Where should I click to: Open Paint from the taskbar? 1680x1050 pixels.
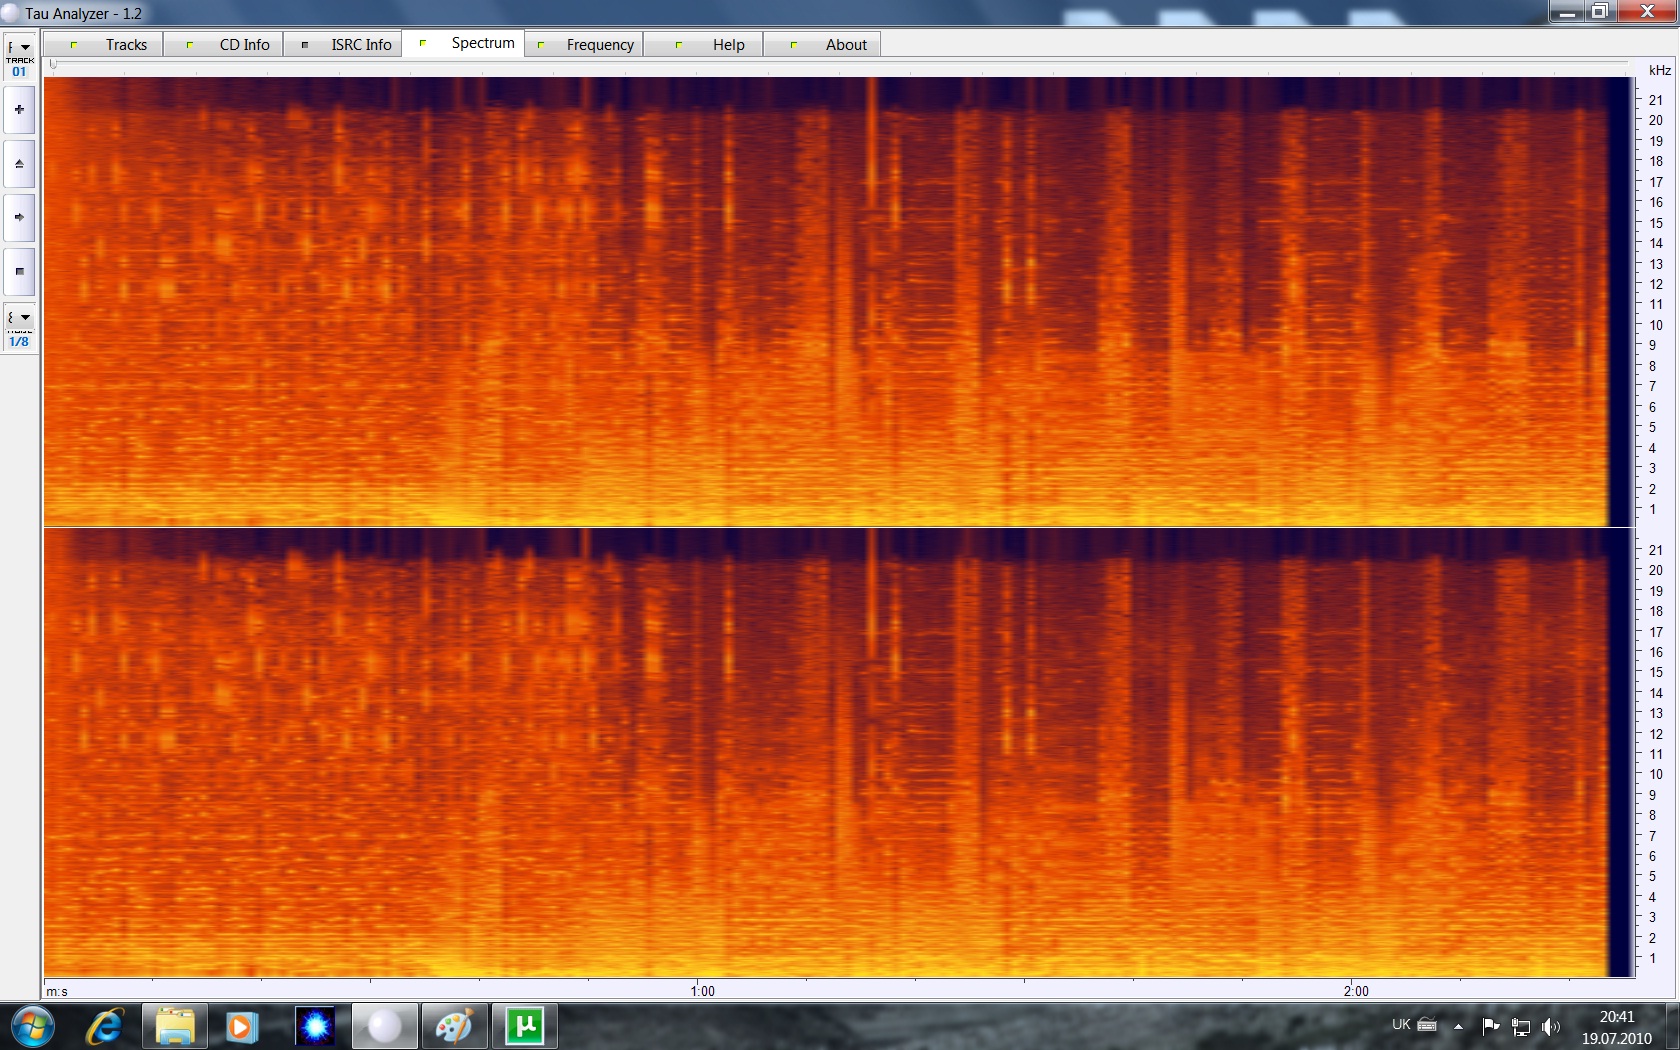pyautogui.click(x=454, y=1026)
